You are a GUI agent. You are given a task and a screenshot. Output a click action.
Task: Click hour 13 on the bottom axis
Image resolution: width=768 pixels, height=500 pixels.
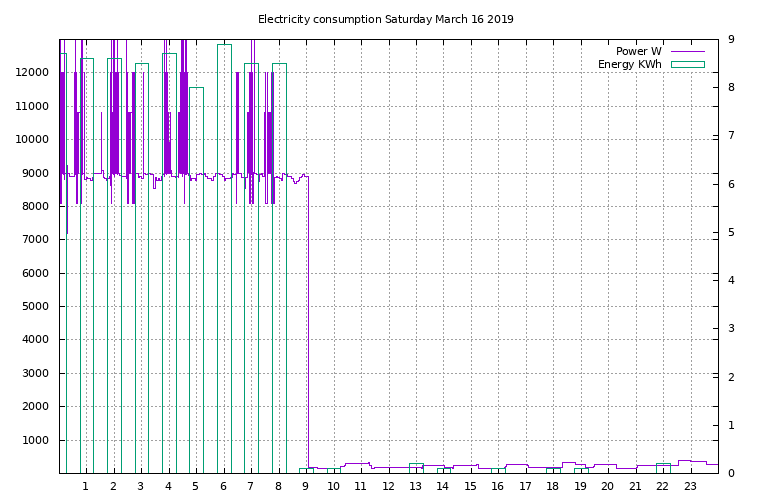click(x=416, y=486)
